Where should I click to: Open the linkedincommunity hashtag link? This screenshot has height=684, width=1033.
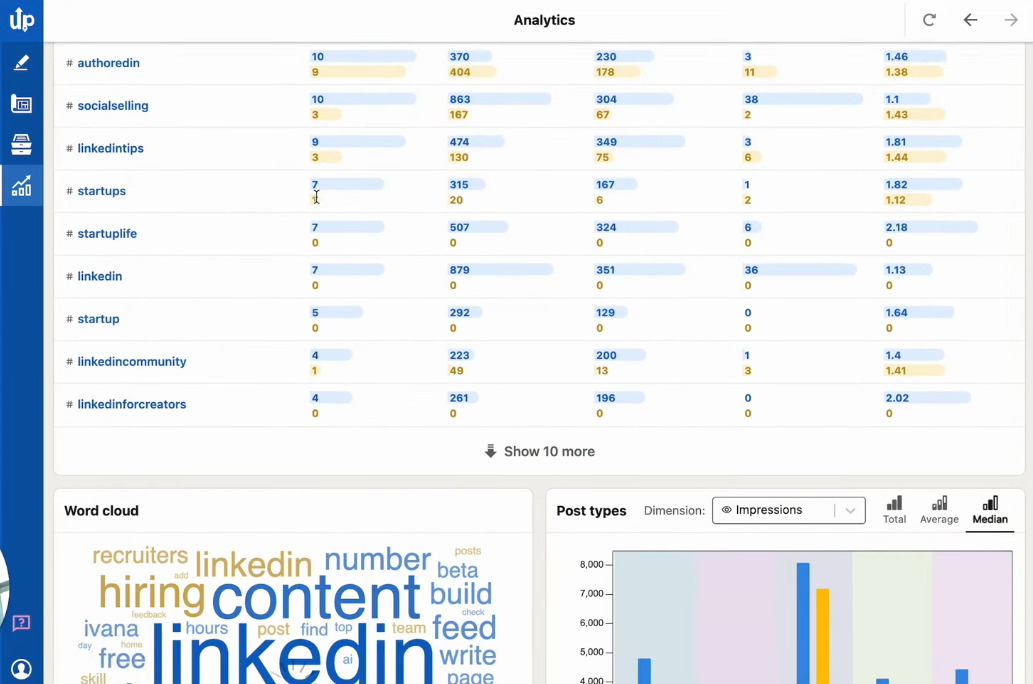click(x=132, y=362)
